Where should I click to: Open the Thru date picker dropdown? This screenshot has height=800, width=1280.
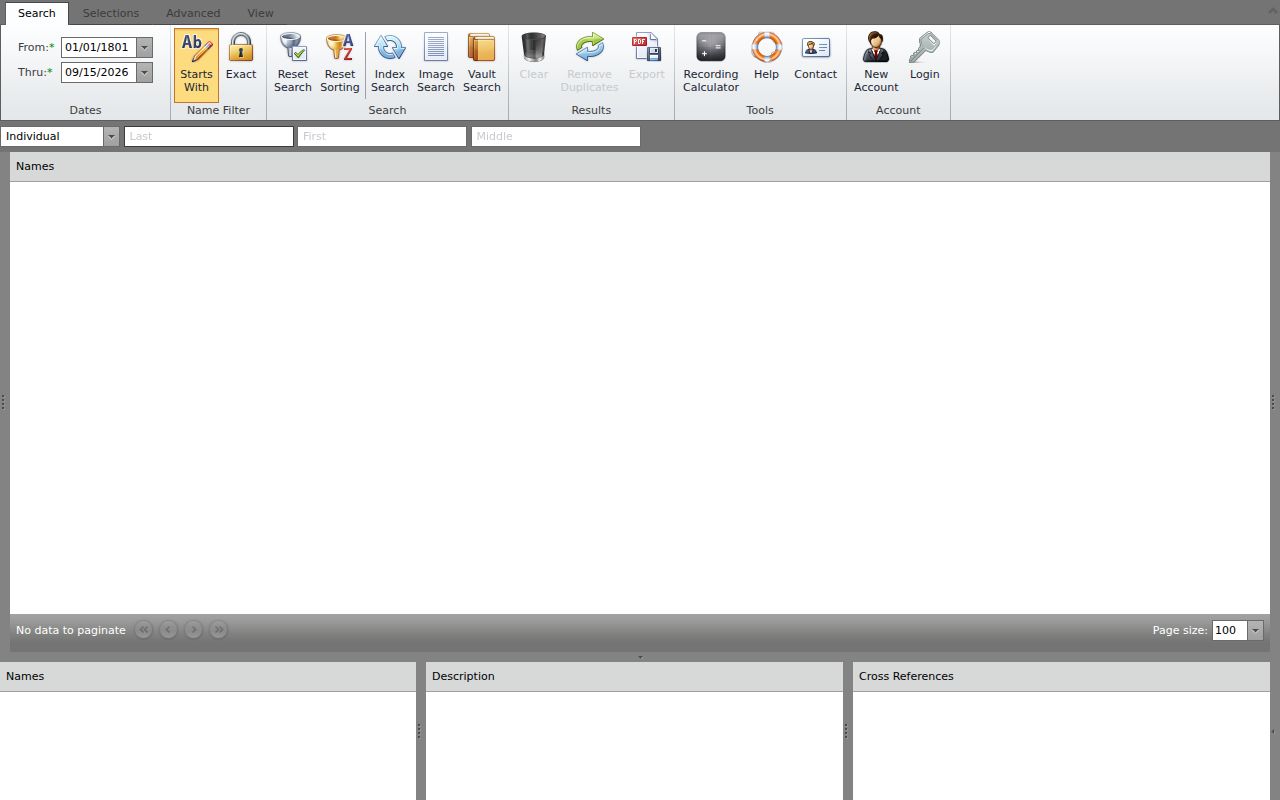click(x=145, y=72)
